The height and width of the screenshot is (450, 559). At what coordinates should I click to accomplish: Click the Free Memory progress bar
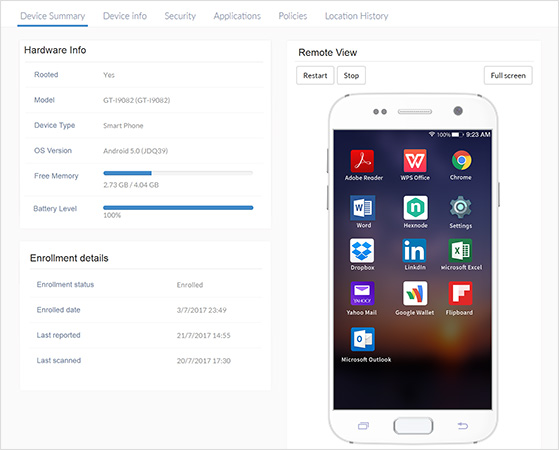pos(178,173)
